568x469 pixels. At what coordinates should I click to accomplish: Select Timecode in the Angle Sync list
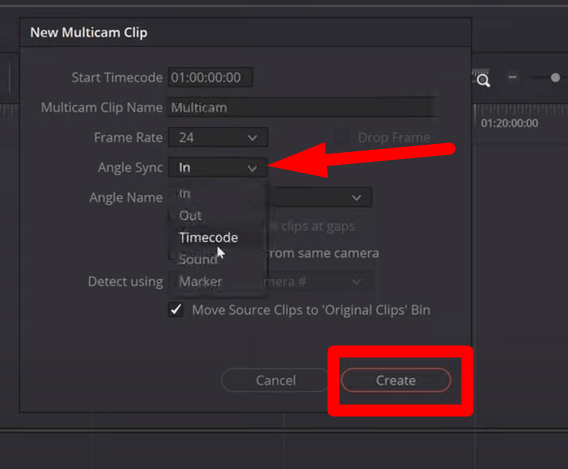pyautogui.click(x=209, y=238)
